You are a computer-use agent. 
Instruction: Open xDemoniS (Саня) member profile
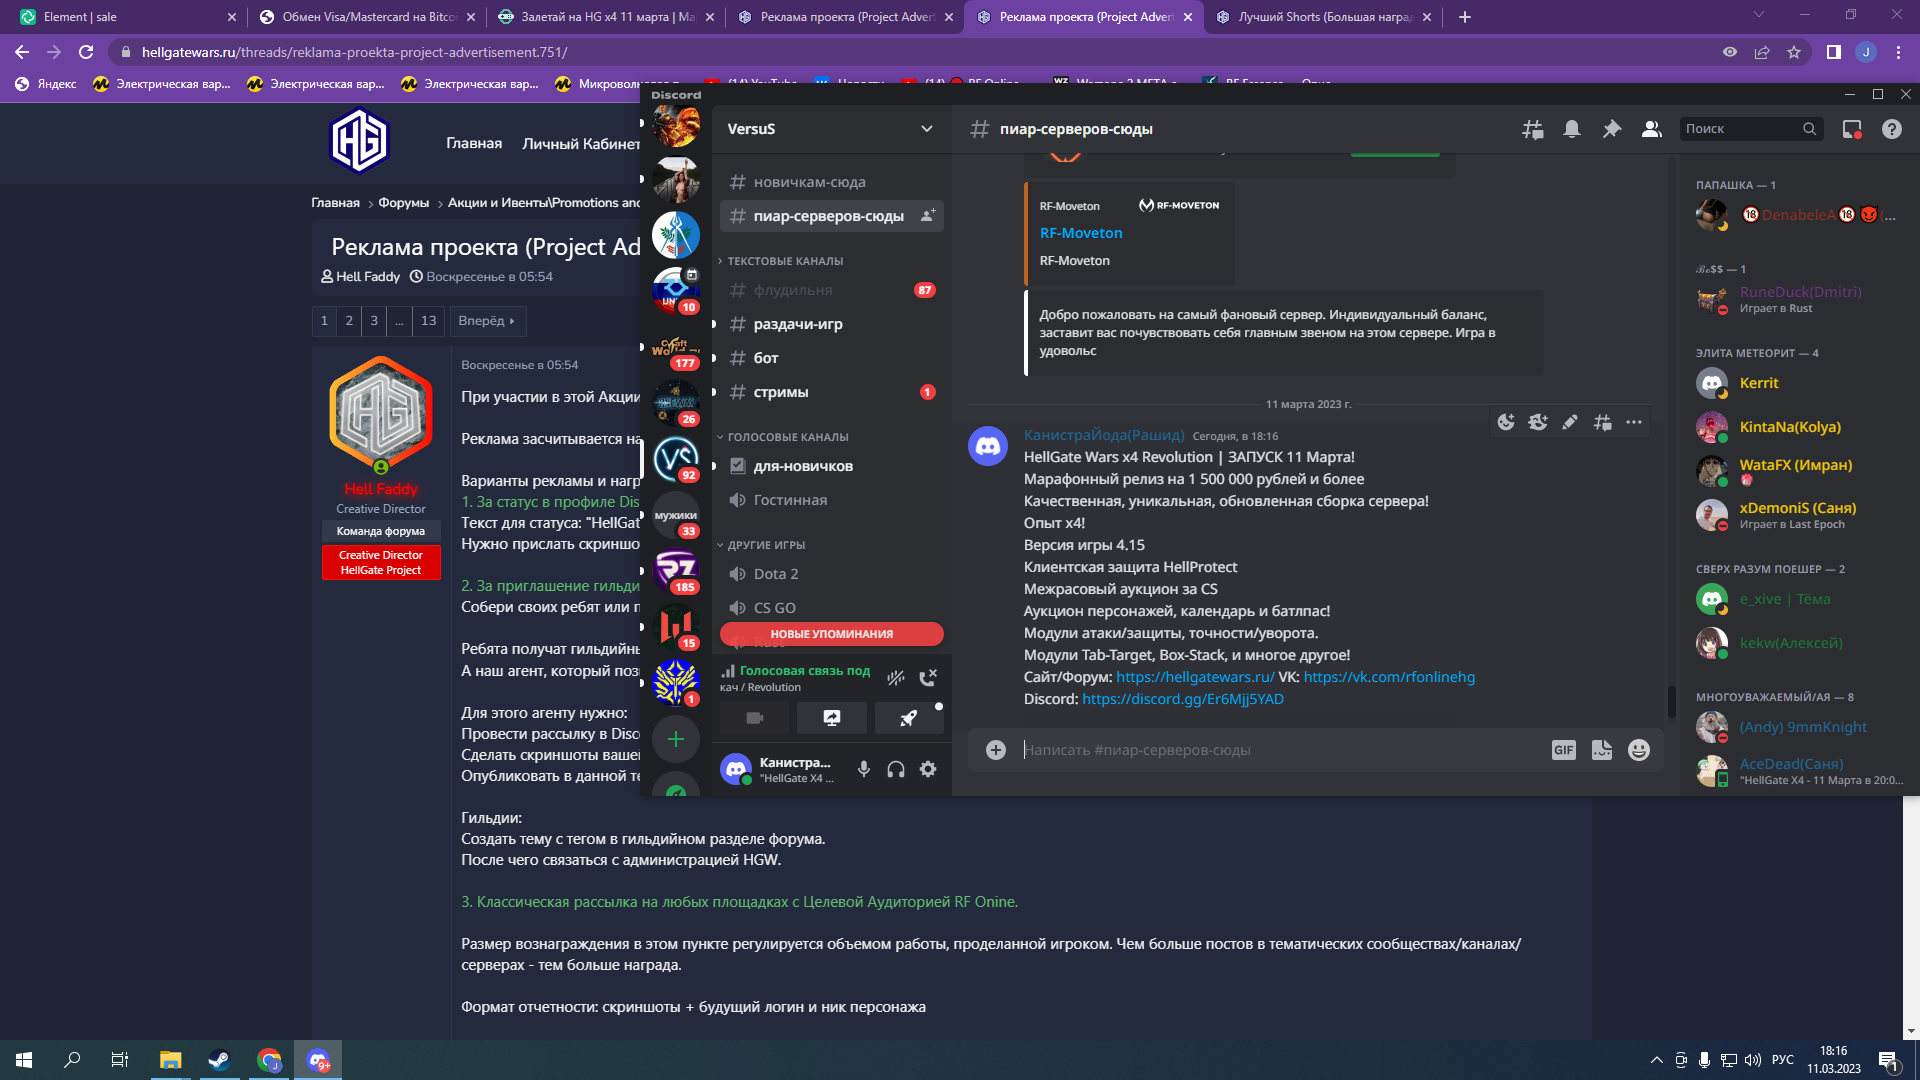coord(1800,515)
